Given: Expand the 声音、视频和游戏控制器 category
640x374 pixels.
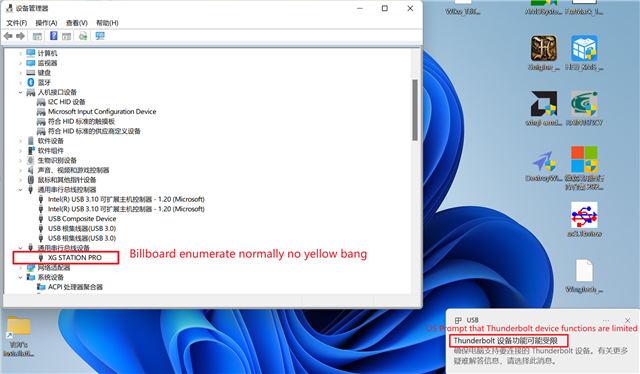Looking at the screenshot, I should pyautogui.click(x=20, y=170).
